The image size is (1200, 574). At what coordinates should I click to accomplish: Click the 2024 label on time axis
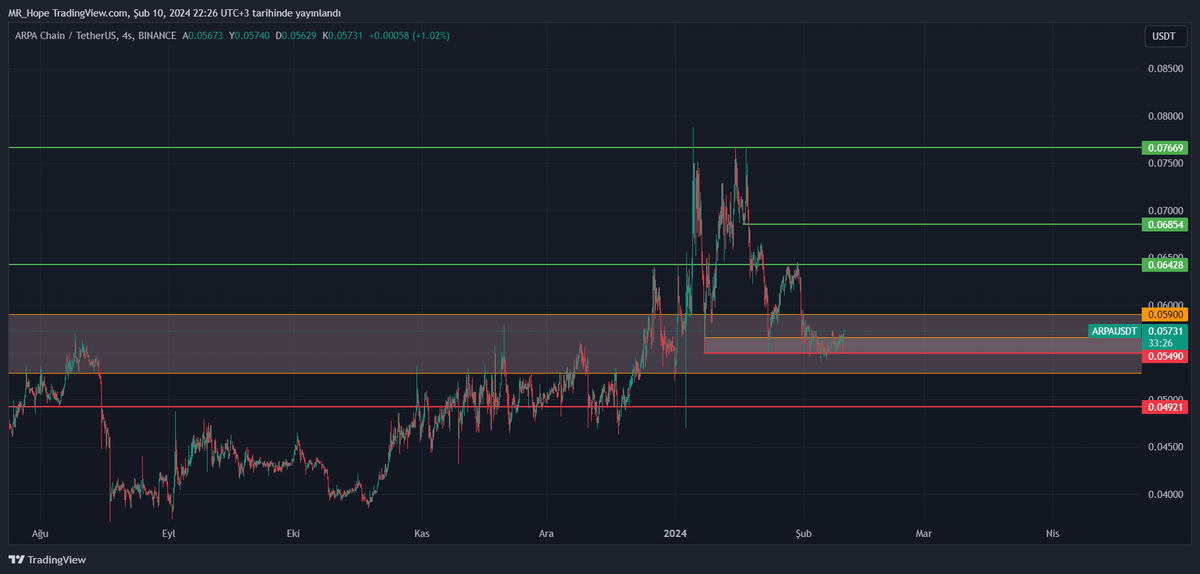(676, 534)
